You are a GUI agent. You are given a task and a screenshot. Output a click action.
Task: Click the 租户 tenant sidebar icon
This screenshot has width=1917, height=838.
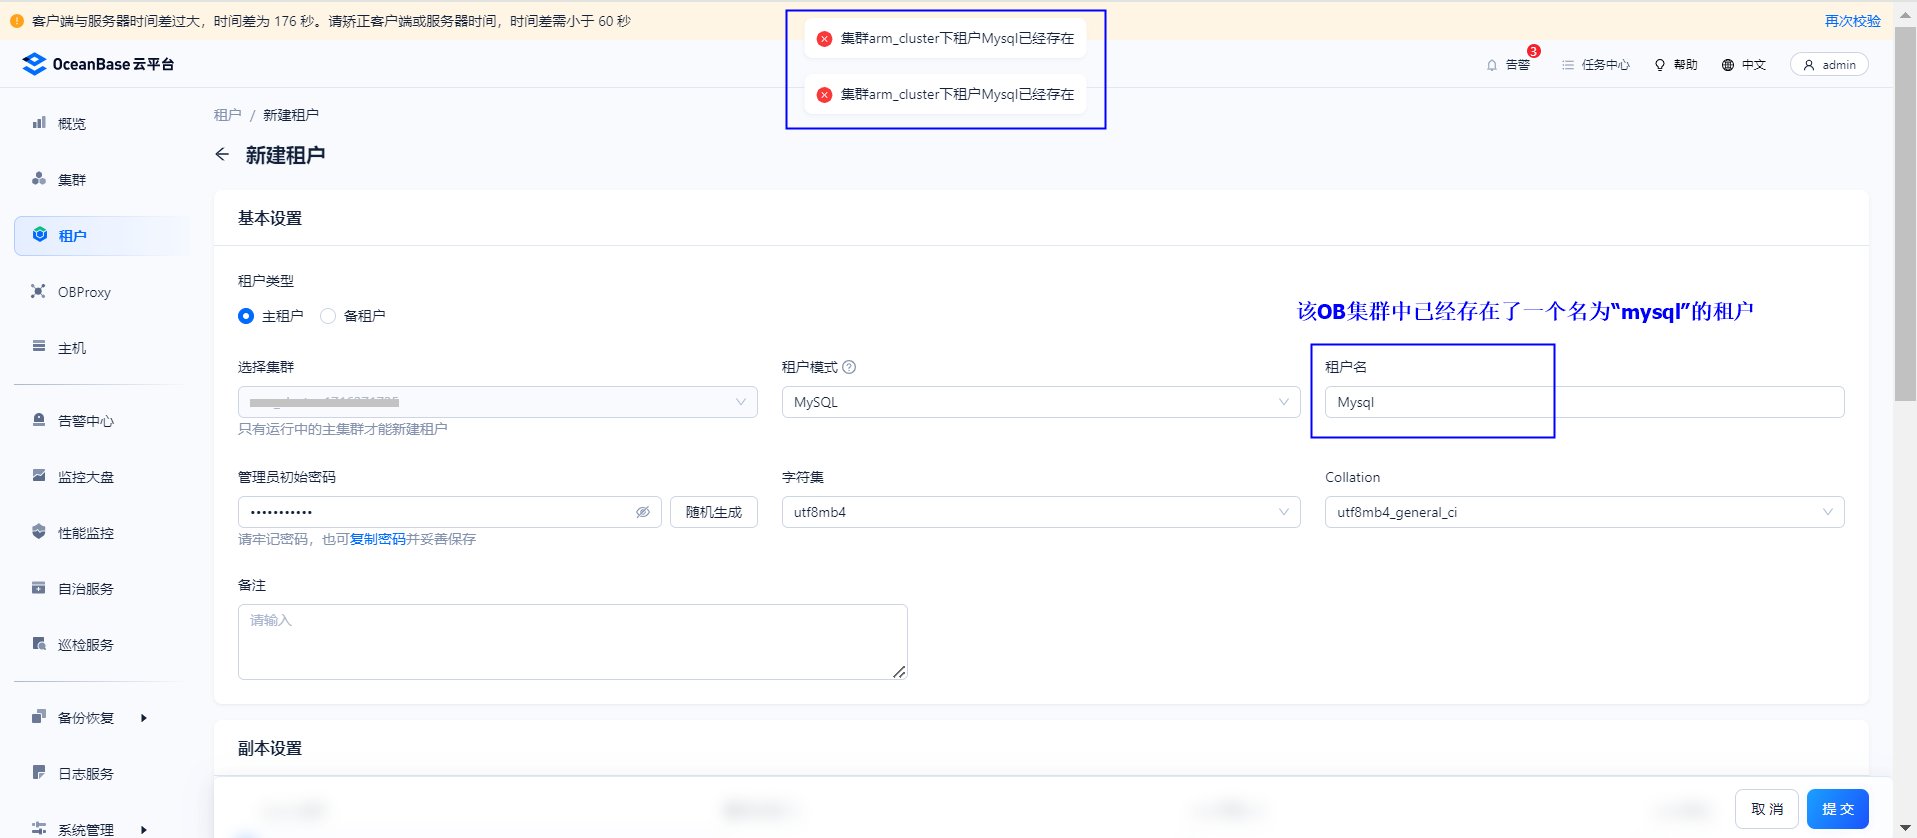[39, 235]
